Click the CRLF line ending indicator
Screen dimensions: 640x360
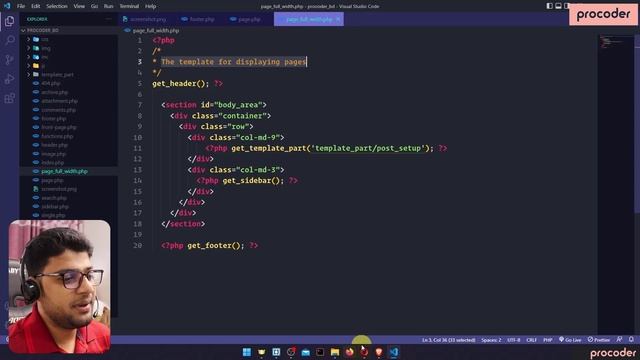click(x=531, y=340)
